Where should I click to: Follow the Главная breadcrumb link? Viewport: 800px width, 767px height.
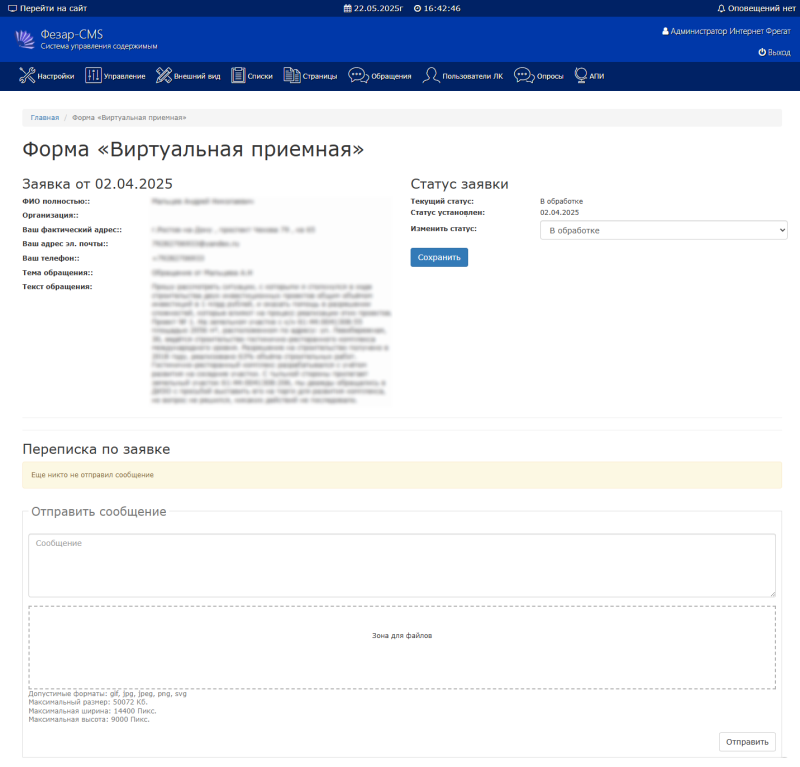click(x=44, y=118)
